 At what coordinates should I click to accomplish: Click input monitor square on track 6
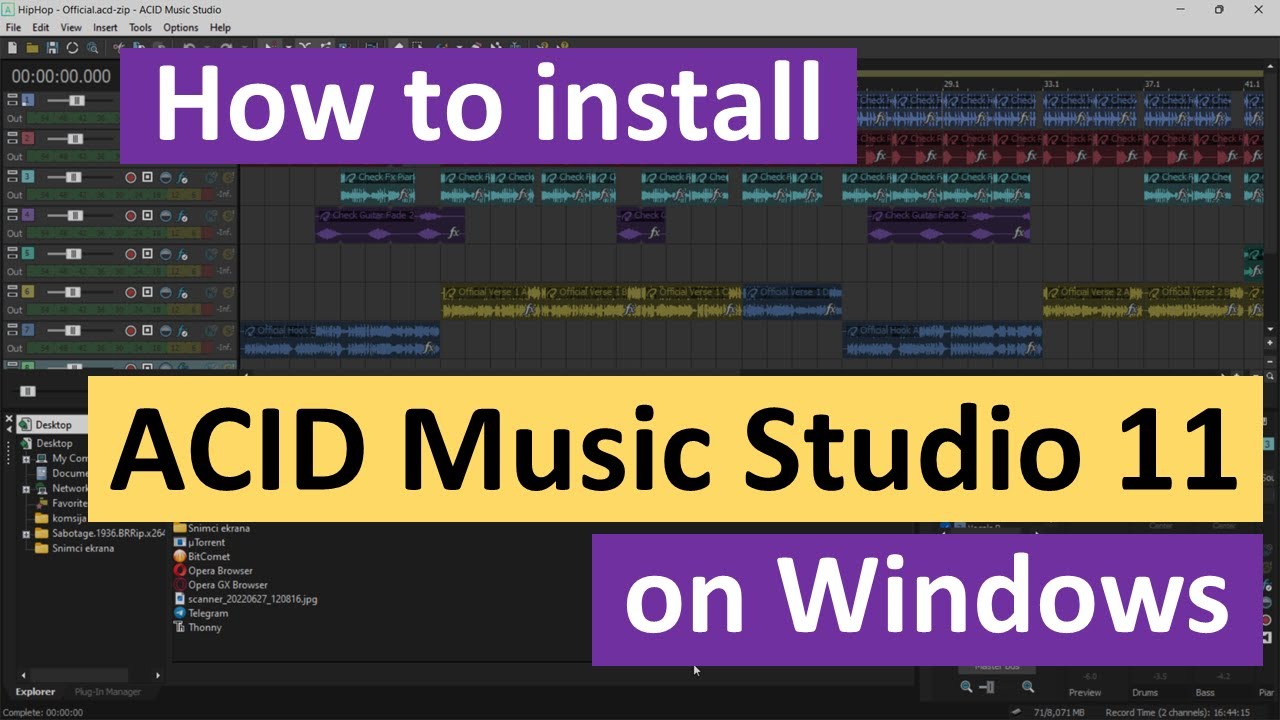pyautogui.click(x=148, y=291)
